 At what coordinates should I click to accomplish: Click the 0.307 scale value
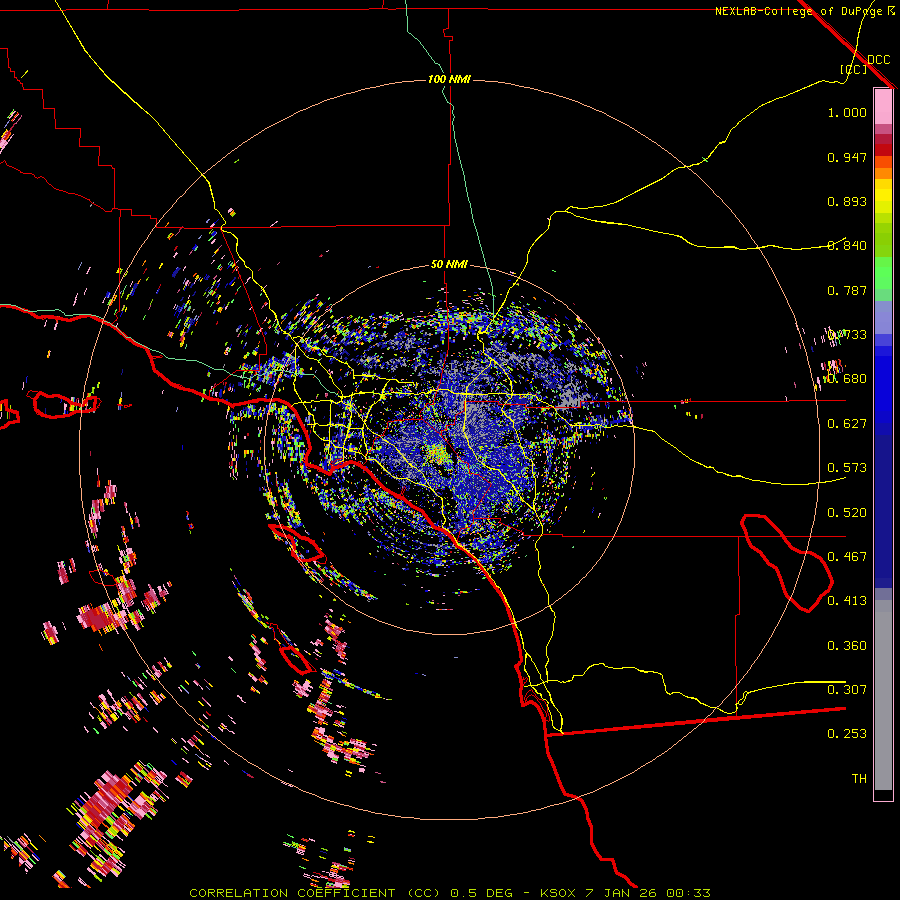[847, 690]
